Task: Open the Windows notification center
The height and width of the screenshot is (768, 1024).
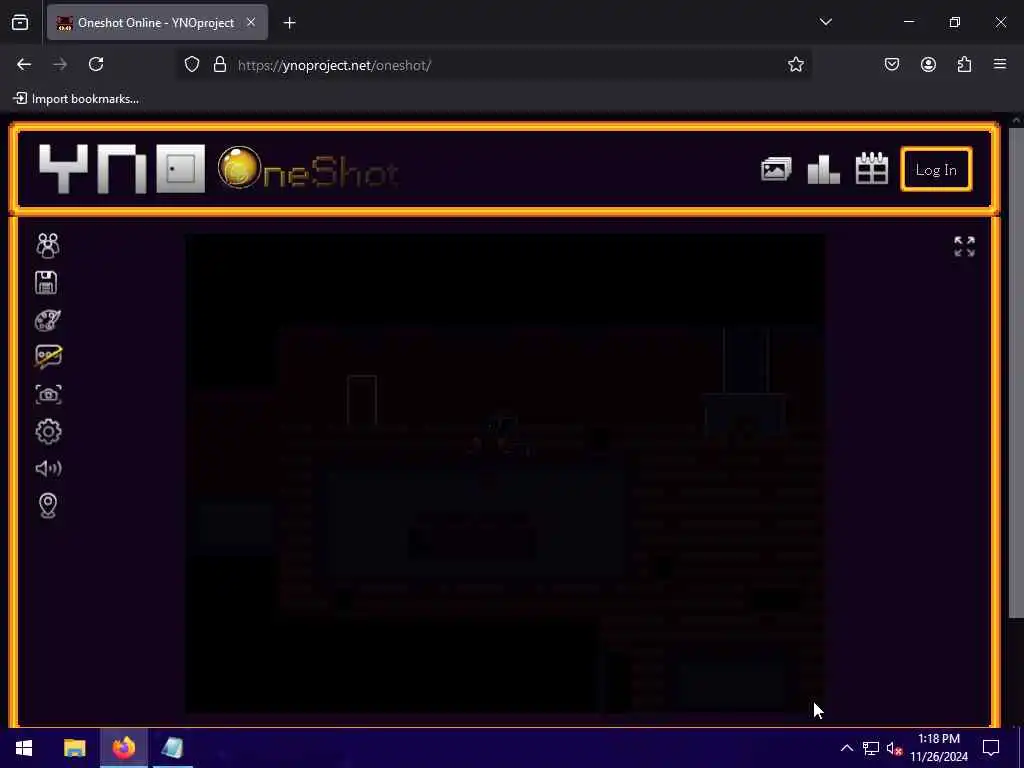Action: (x=991, y=748)
